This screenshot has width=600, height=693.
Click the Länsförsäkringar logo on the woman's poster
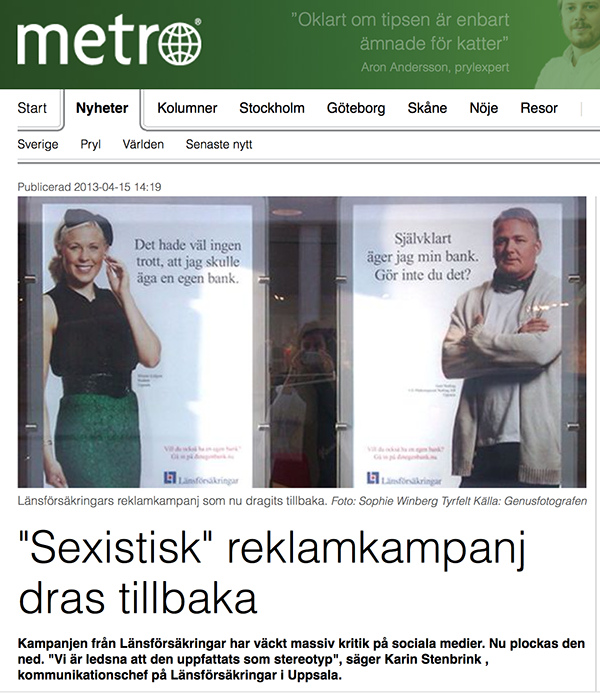tap(201, 479)
